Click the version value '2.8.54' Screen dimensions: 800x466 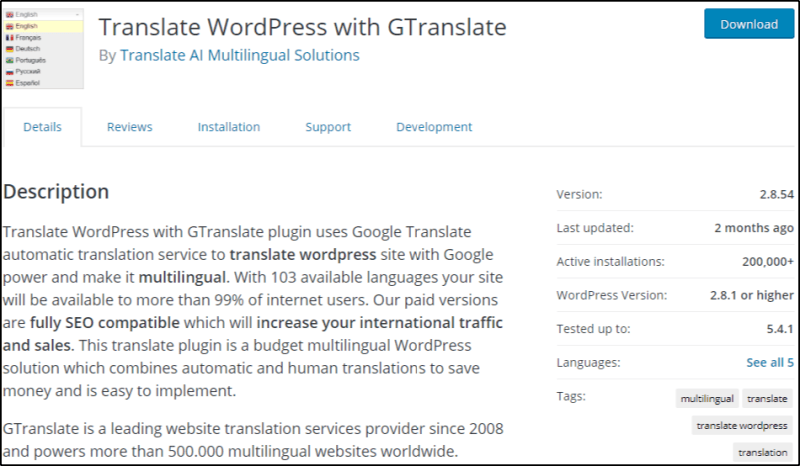click(777, 194)
